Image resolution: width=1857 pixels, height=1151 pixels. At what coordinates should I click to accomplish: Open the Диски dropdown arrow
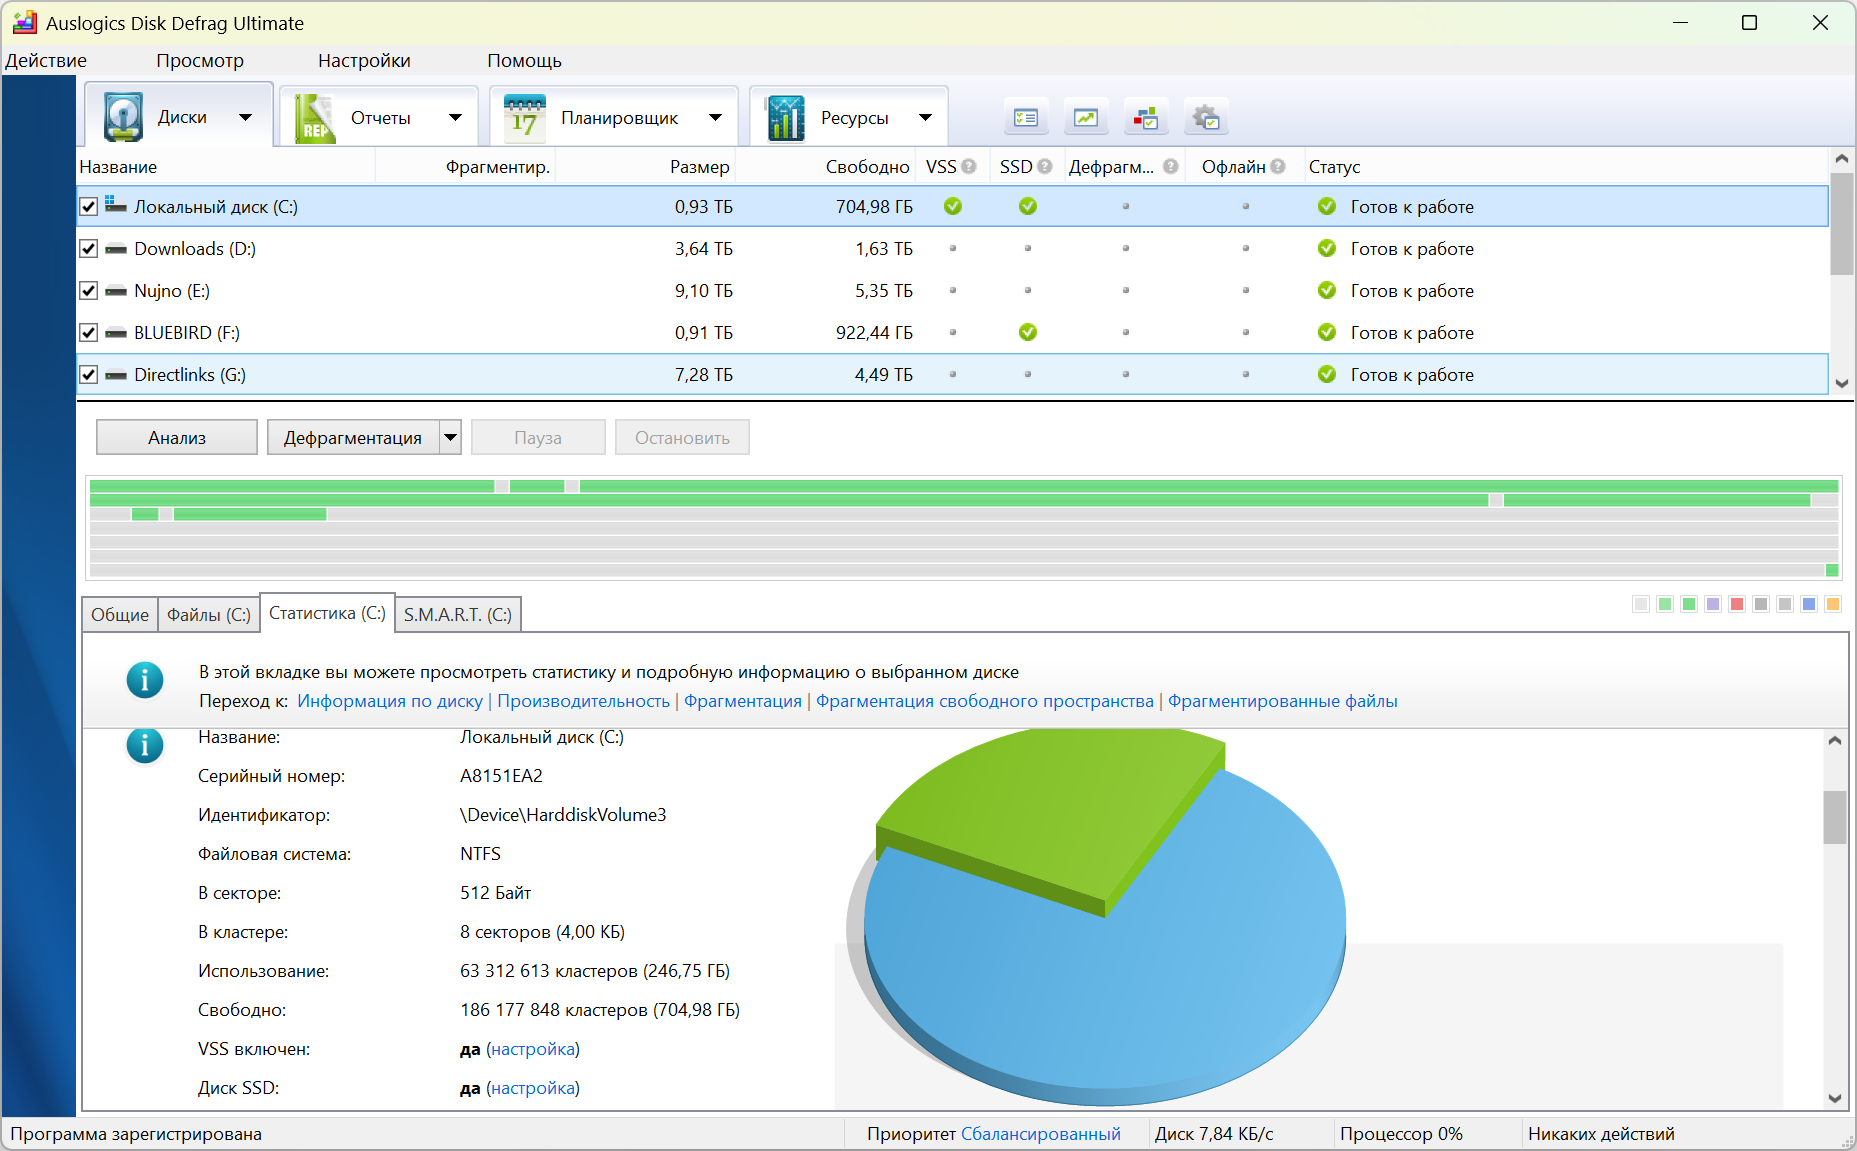(245, 118)
